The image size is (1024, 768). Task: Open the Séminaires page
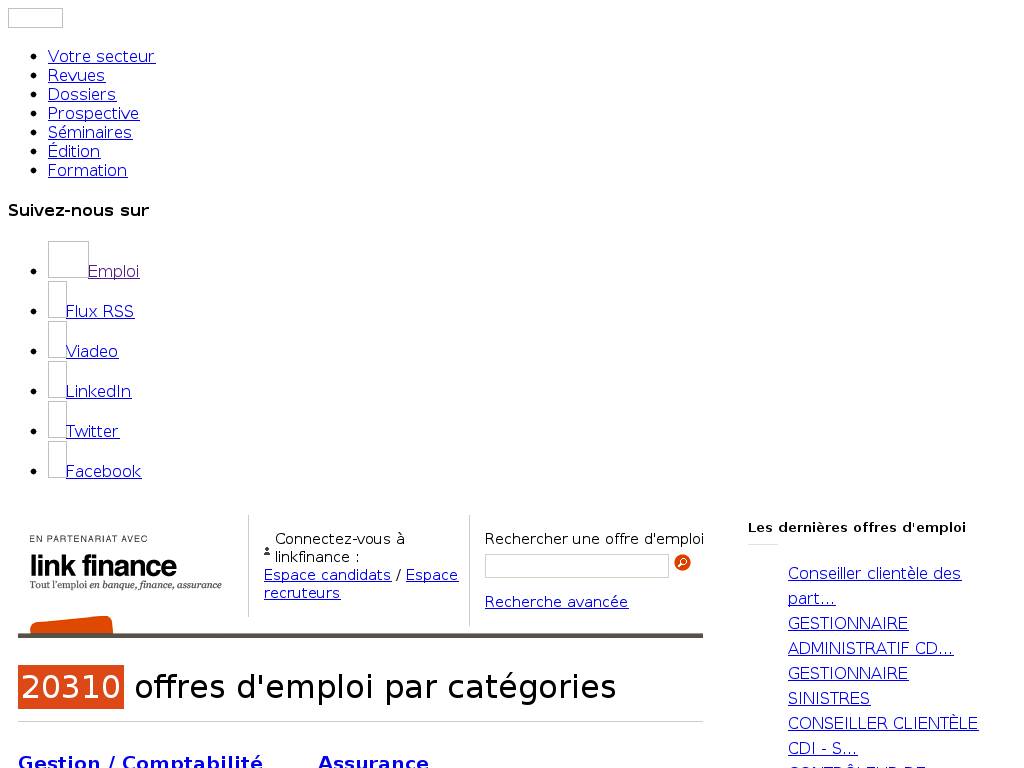click(90, 133)
